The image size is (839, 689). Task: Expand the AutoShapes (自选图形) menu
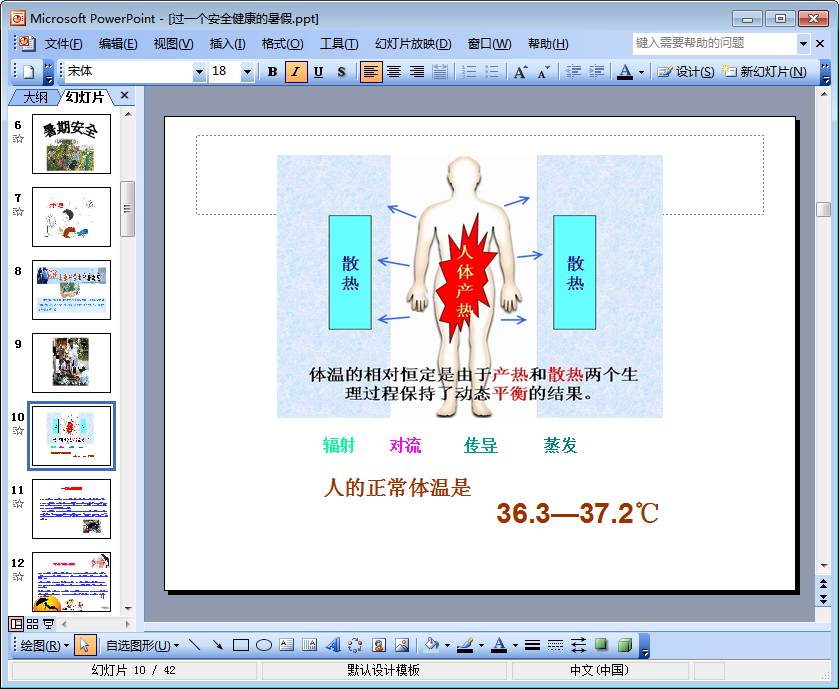coord(137,645)
